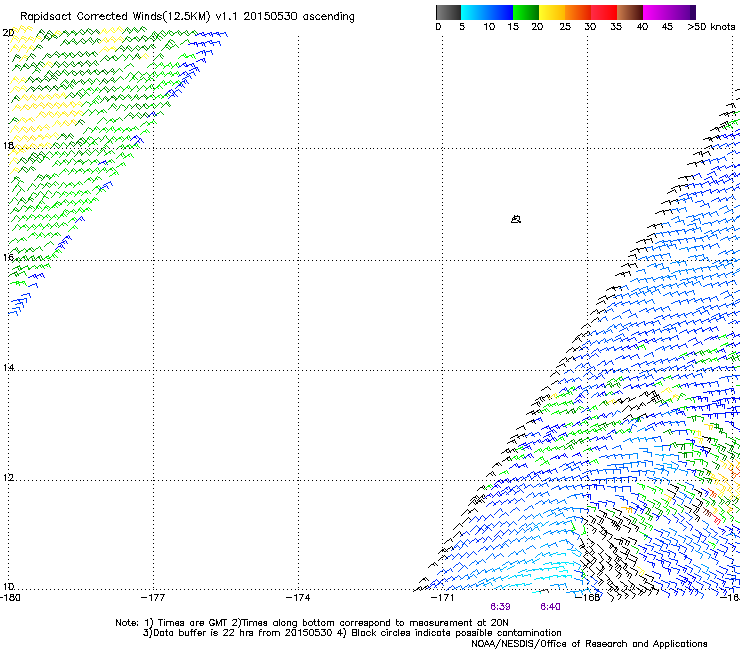The width and height of the screenshot is (740, 650).
Task: Click the orange 25-30 knots legend swatch
Action: click(578, 12)
